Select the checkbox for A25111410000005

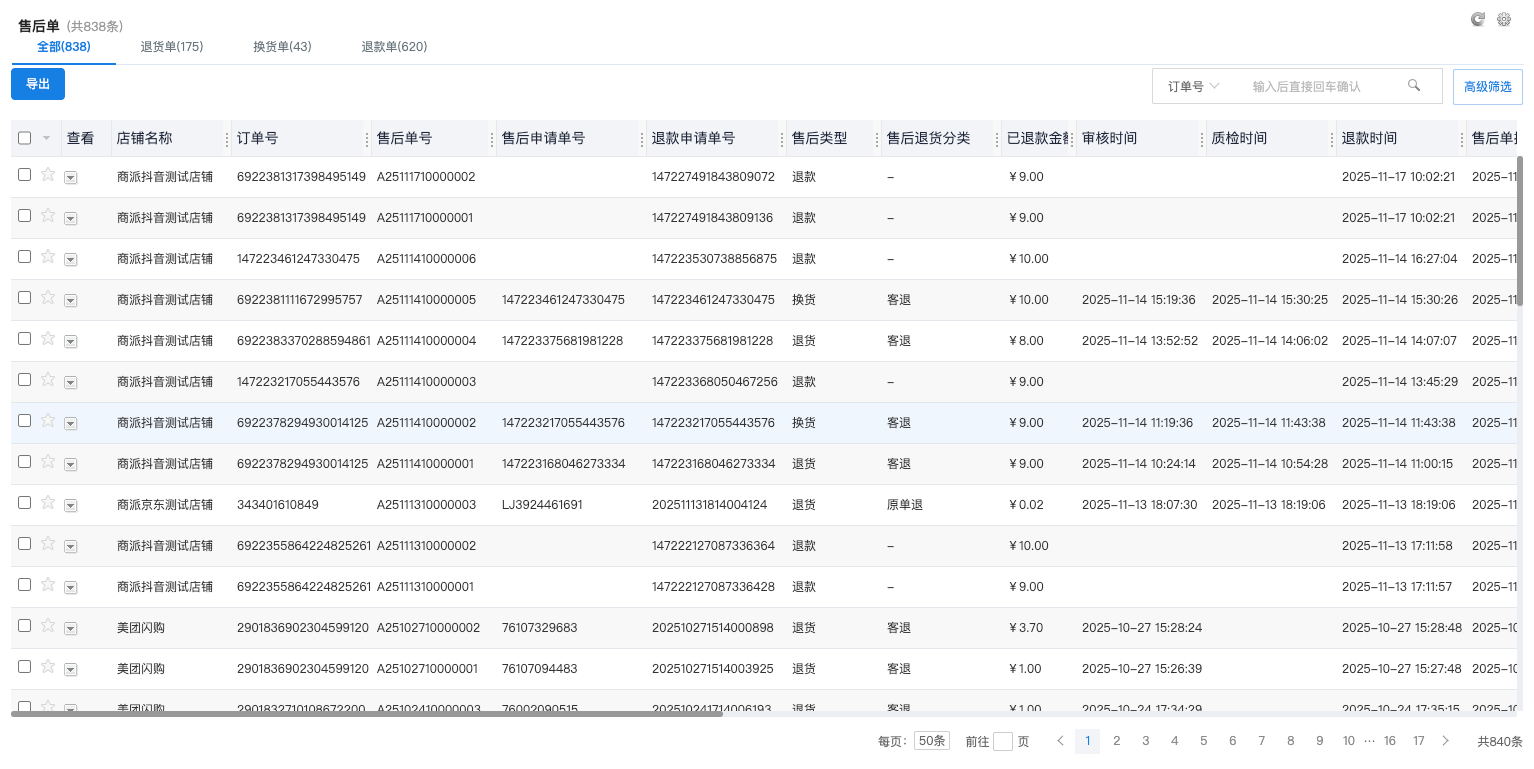pos(25,297)
